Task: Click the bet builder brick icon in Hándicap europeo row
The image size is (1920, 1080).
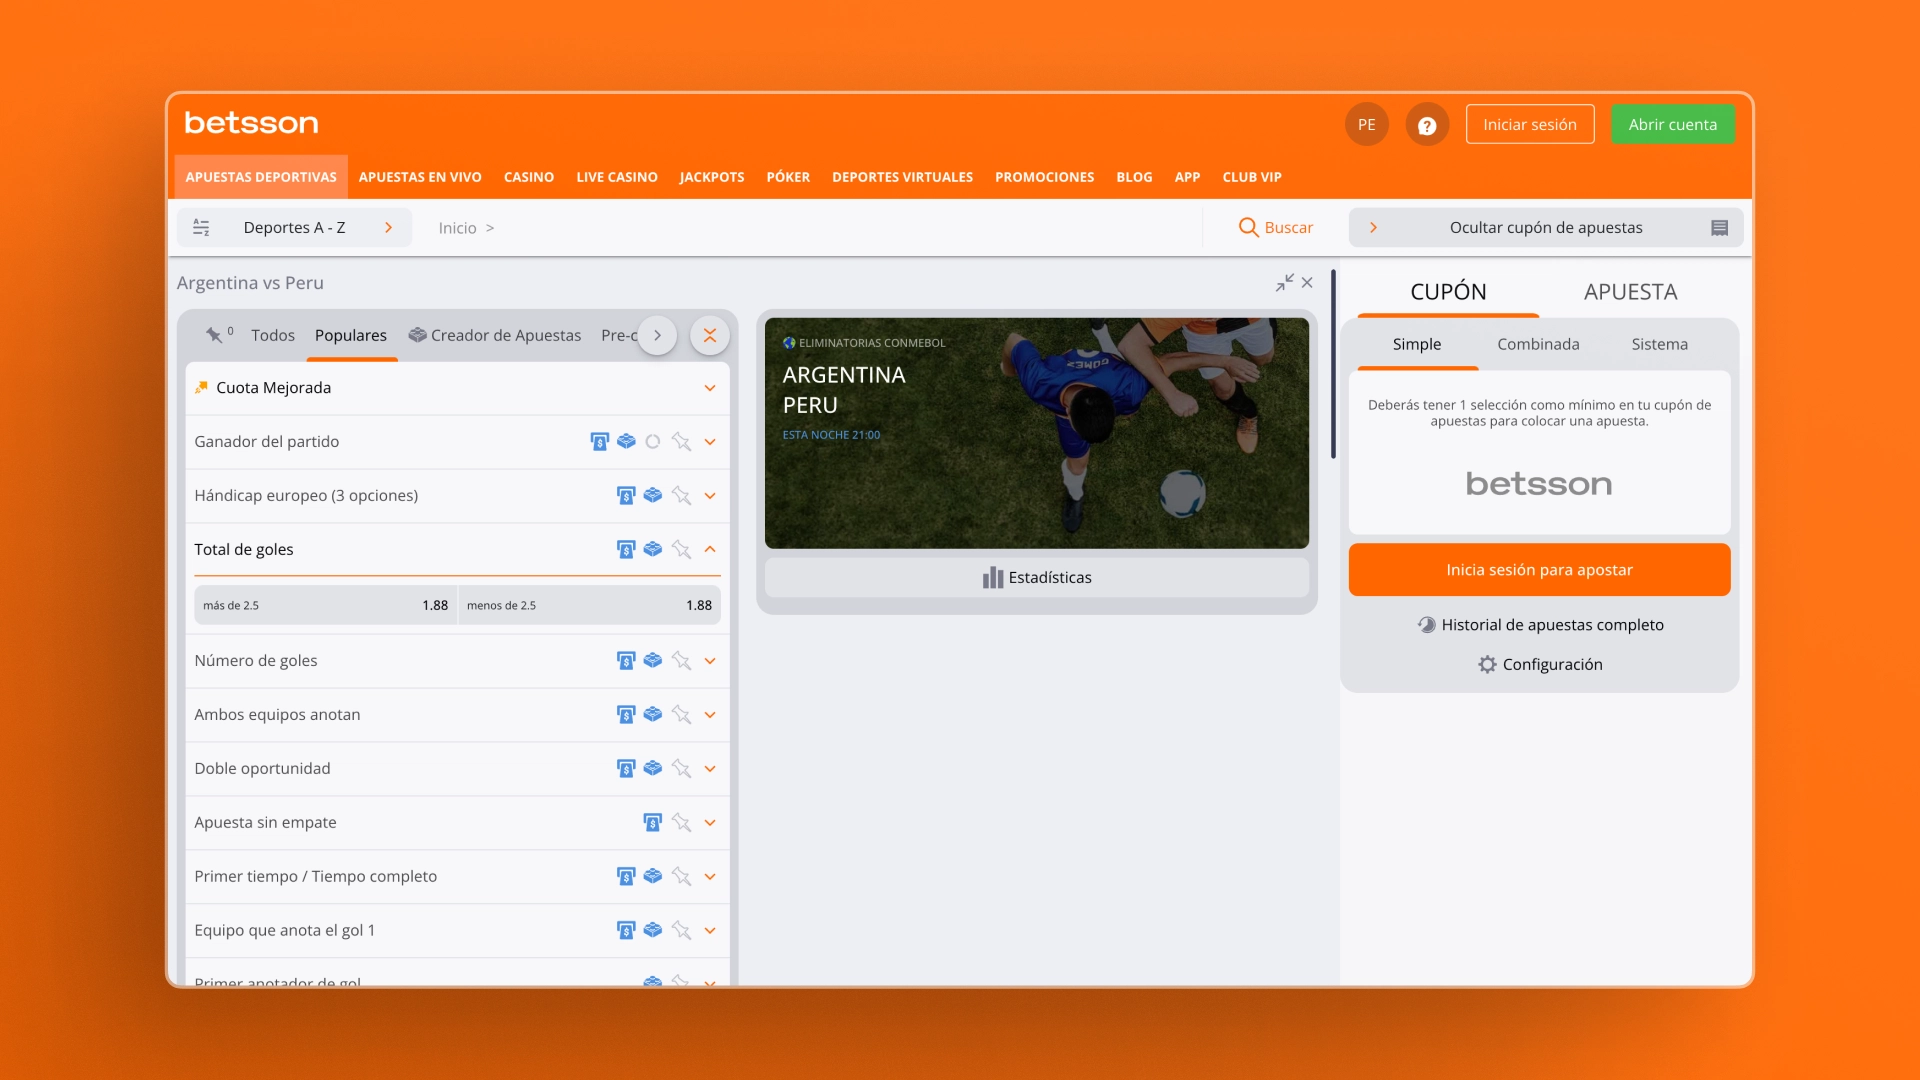Action: (x=653, y=495)
